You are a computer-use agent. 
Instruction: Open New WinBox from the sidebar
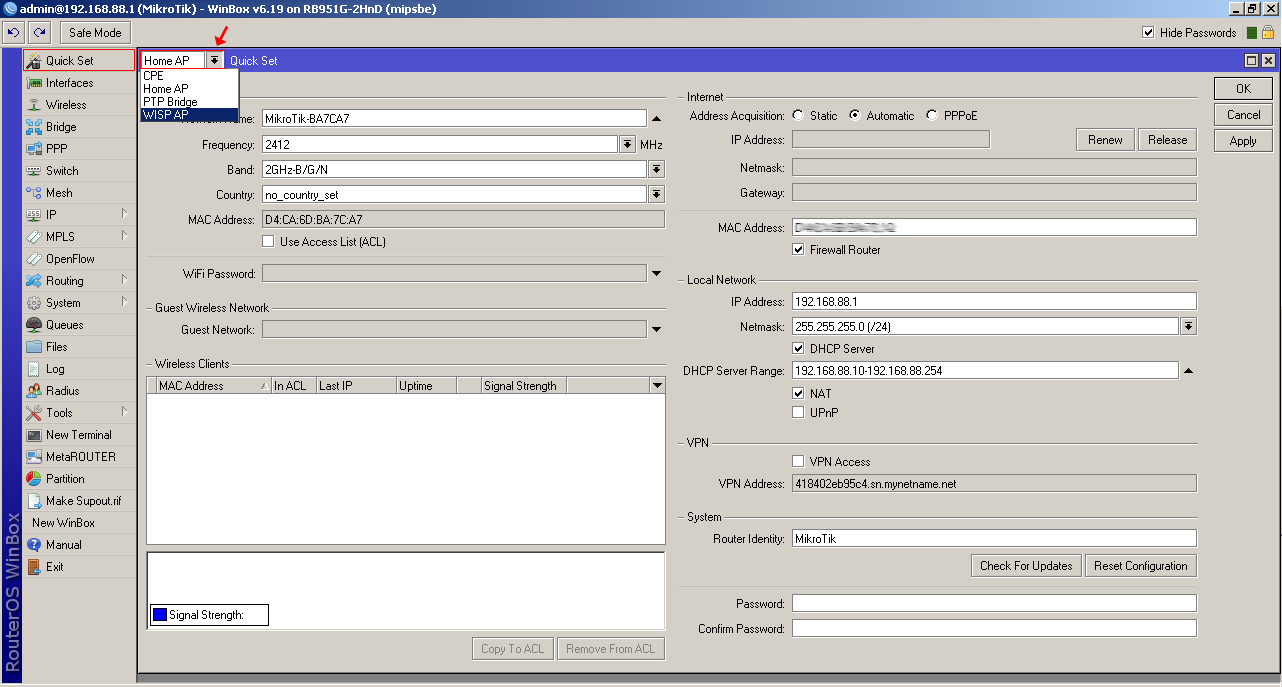pos(63,523)
